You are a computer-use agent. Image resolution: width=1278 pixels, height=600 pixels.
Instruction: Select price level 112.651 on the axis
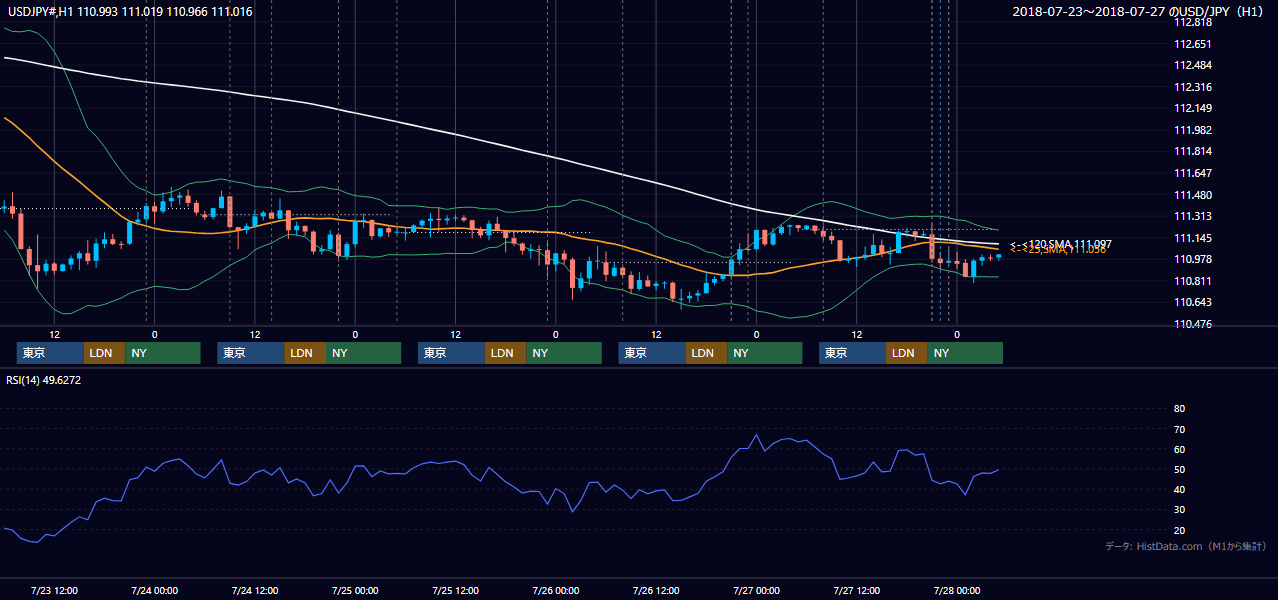click(1193, 44)
